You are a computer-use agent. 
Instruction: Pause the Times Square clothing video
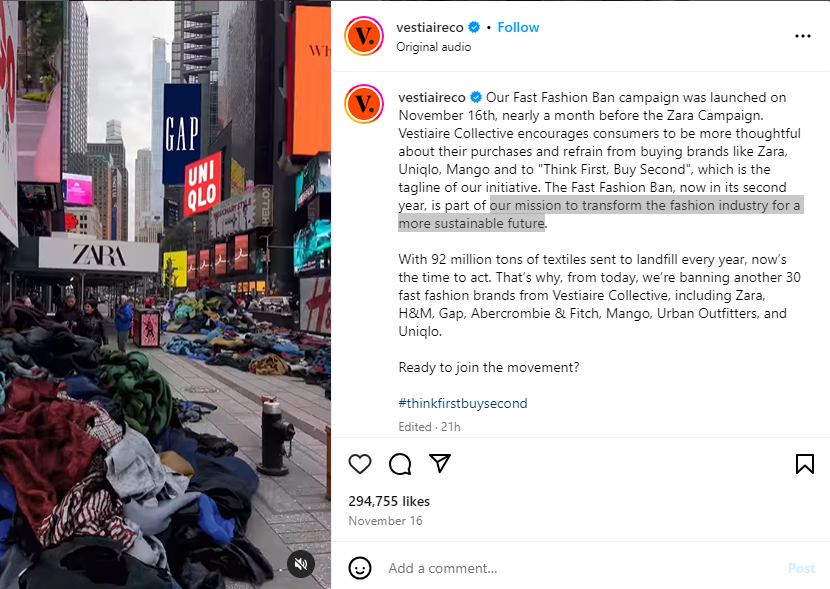165,294
